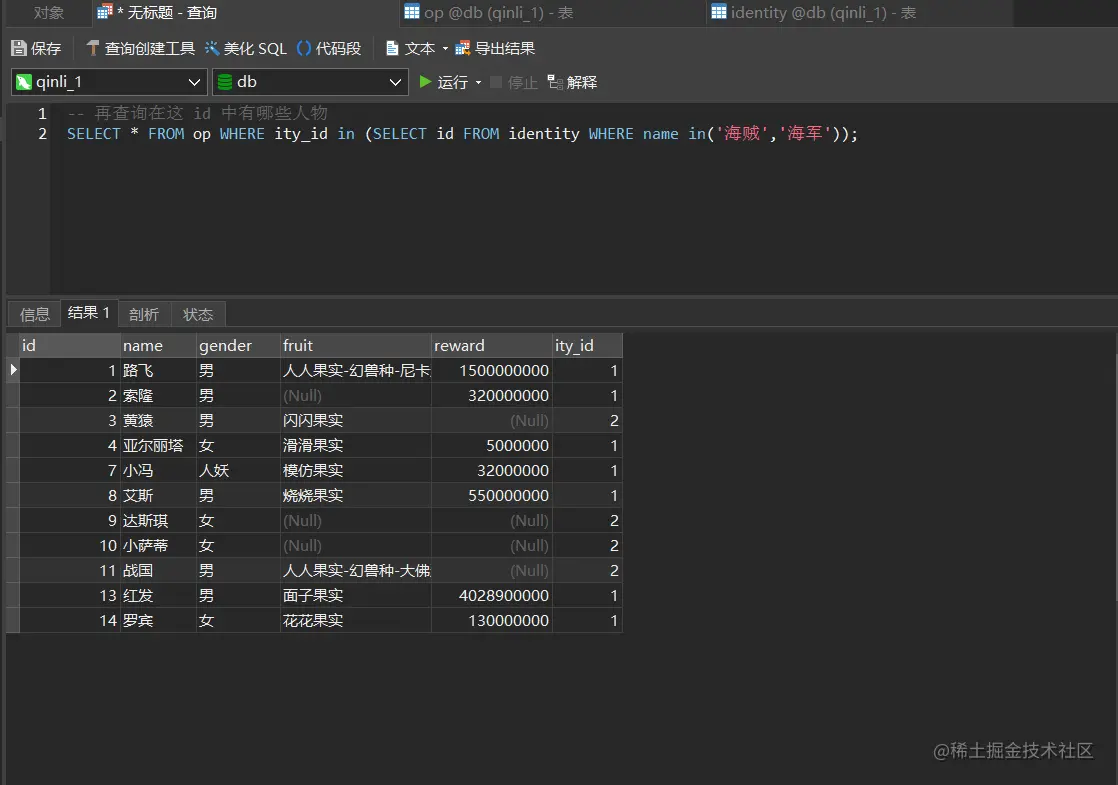The image size is (1118, 785).
Task: Select the cell containing 黄猿
Action: point(158,421)
